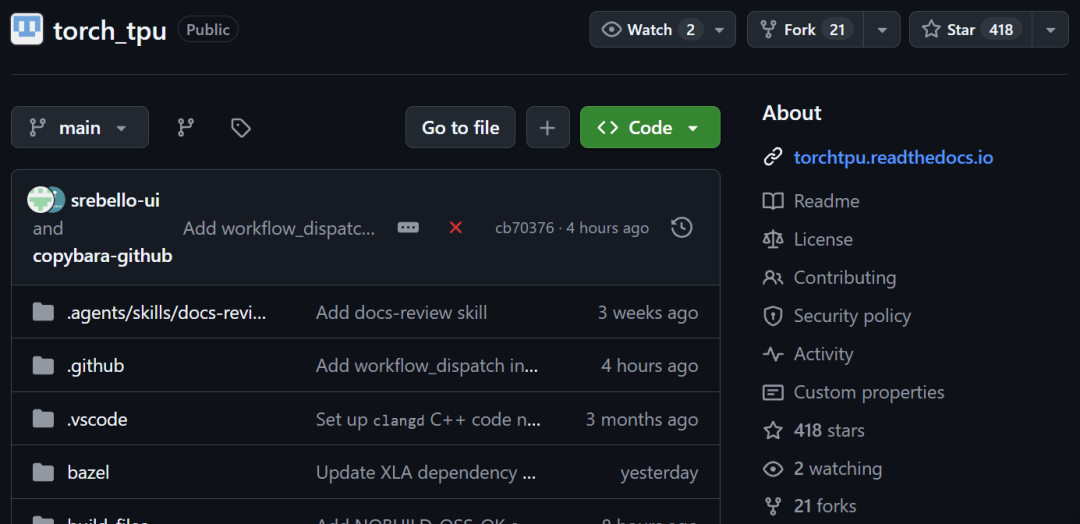This screenshot has width=1080, height=524.
Task: Click the License scales icon
Action: pyautogui.click(x=773, y=239)
